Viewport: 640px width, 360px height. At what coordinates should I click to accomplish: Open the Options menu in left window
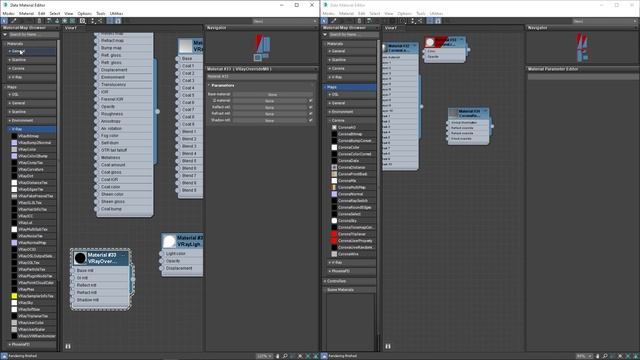coord(84,13)
